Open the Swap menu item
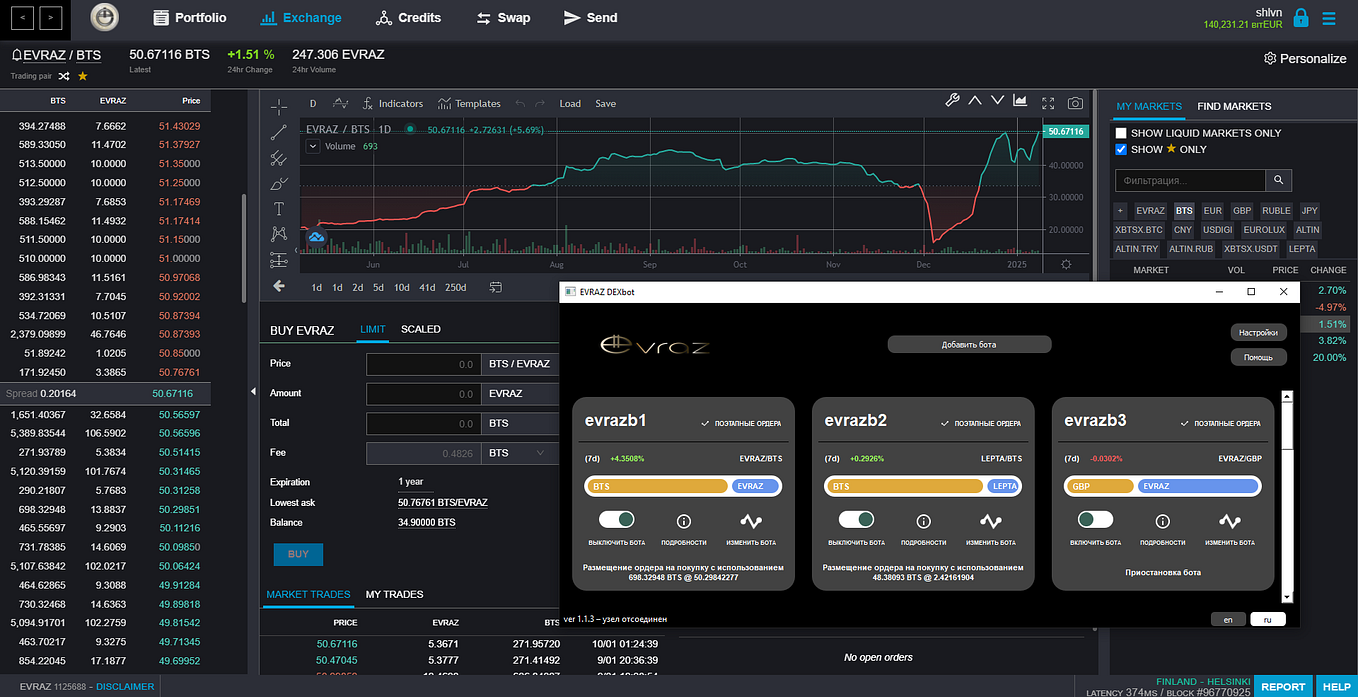The height and width of the screenshot is (697, 1358). click(x=503, y=18)
